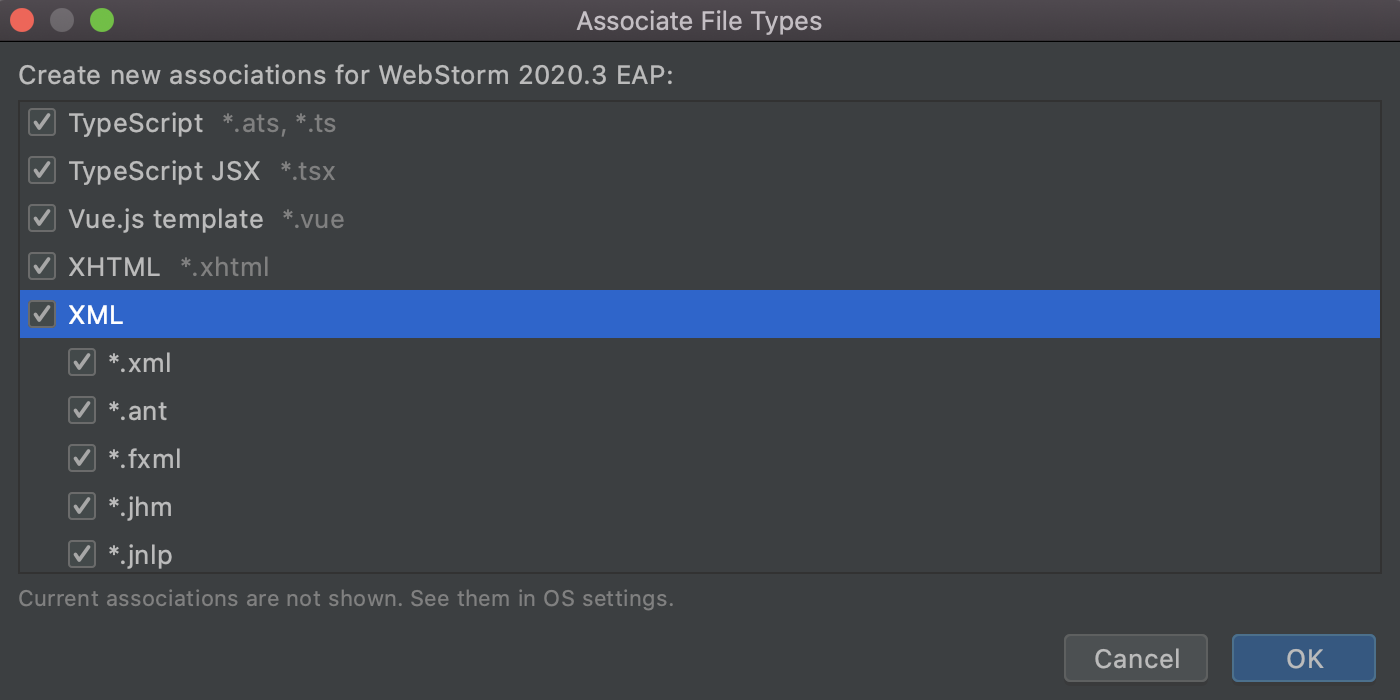This screenshot has width=1400, height=700.
Task: Uncheck the Vue.js template checkbox
Action: (42, 219)
